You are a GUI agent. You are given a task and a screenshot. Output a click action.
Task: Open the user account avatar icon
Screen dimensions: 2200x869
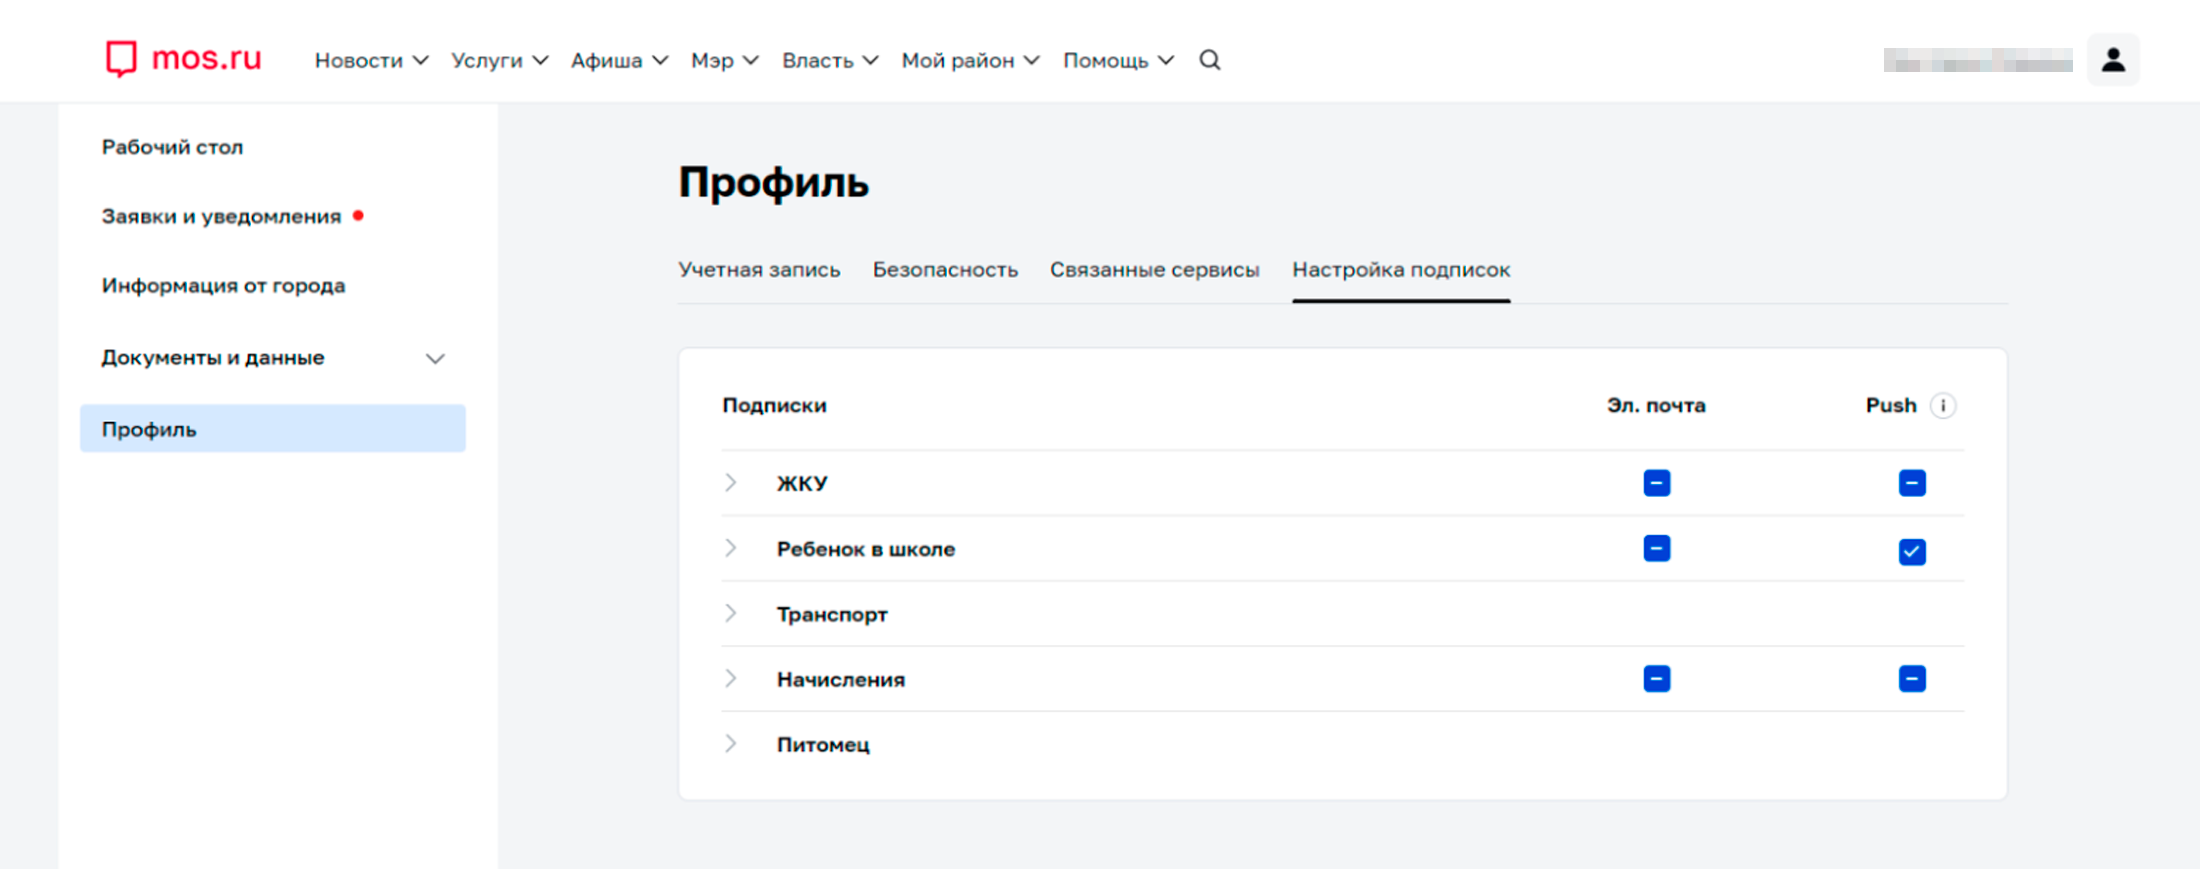2113,60
